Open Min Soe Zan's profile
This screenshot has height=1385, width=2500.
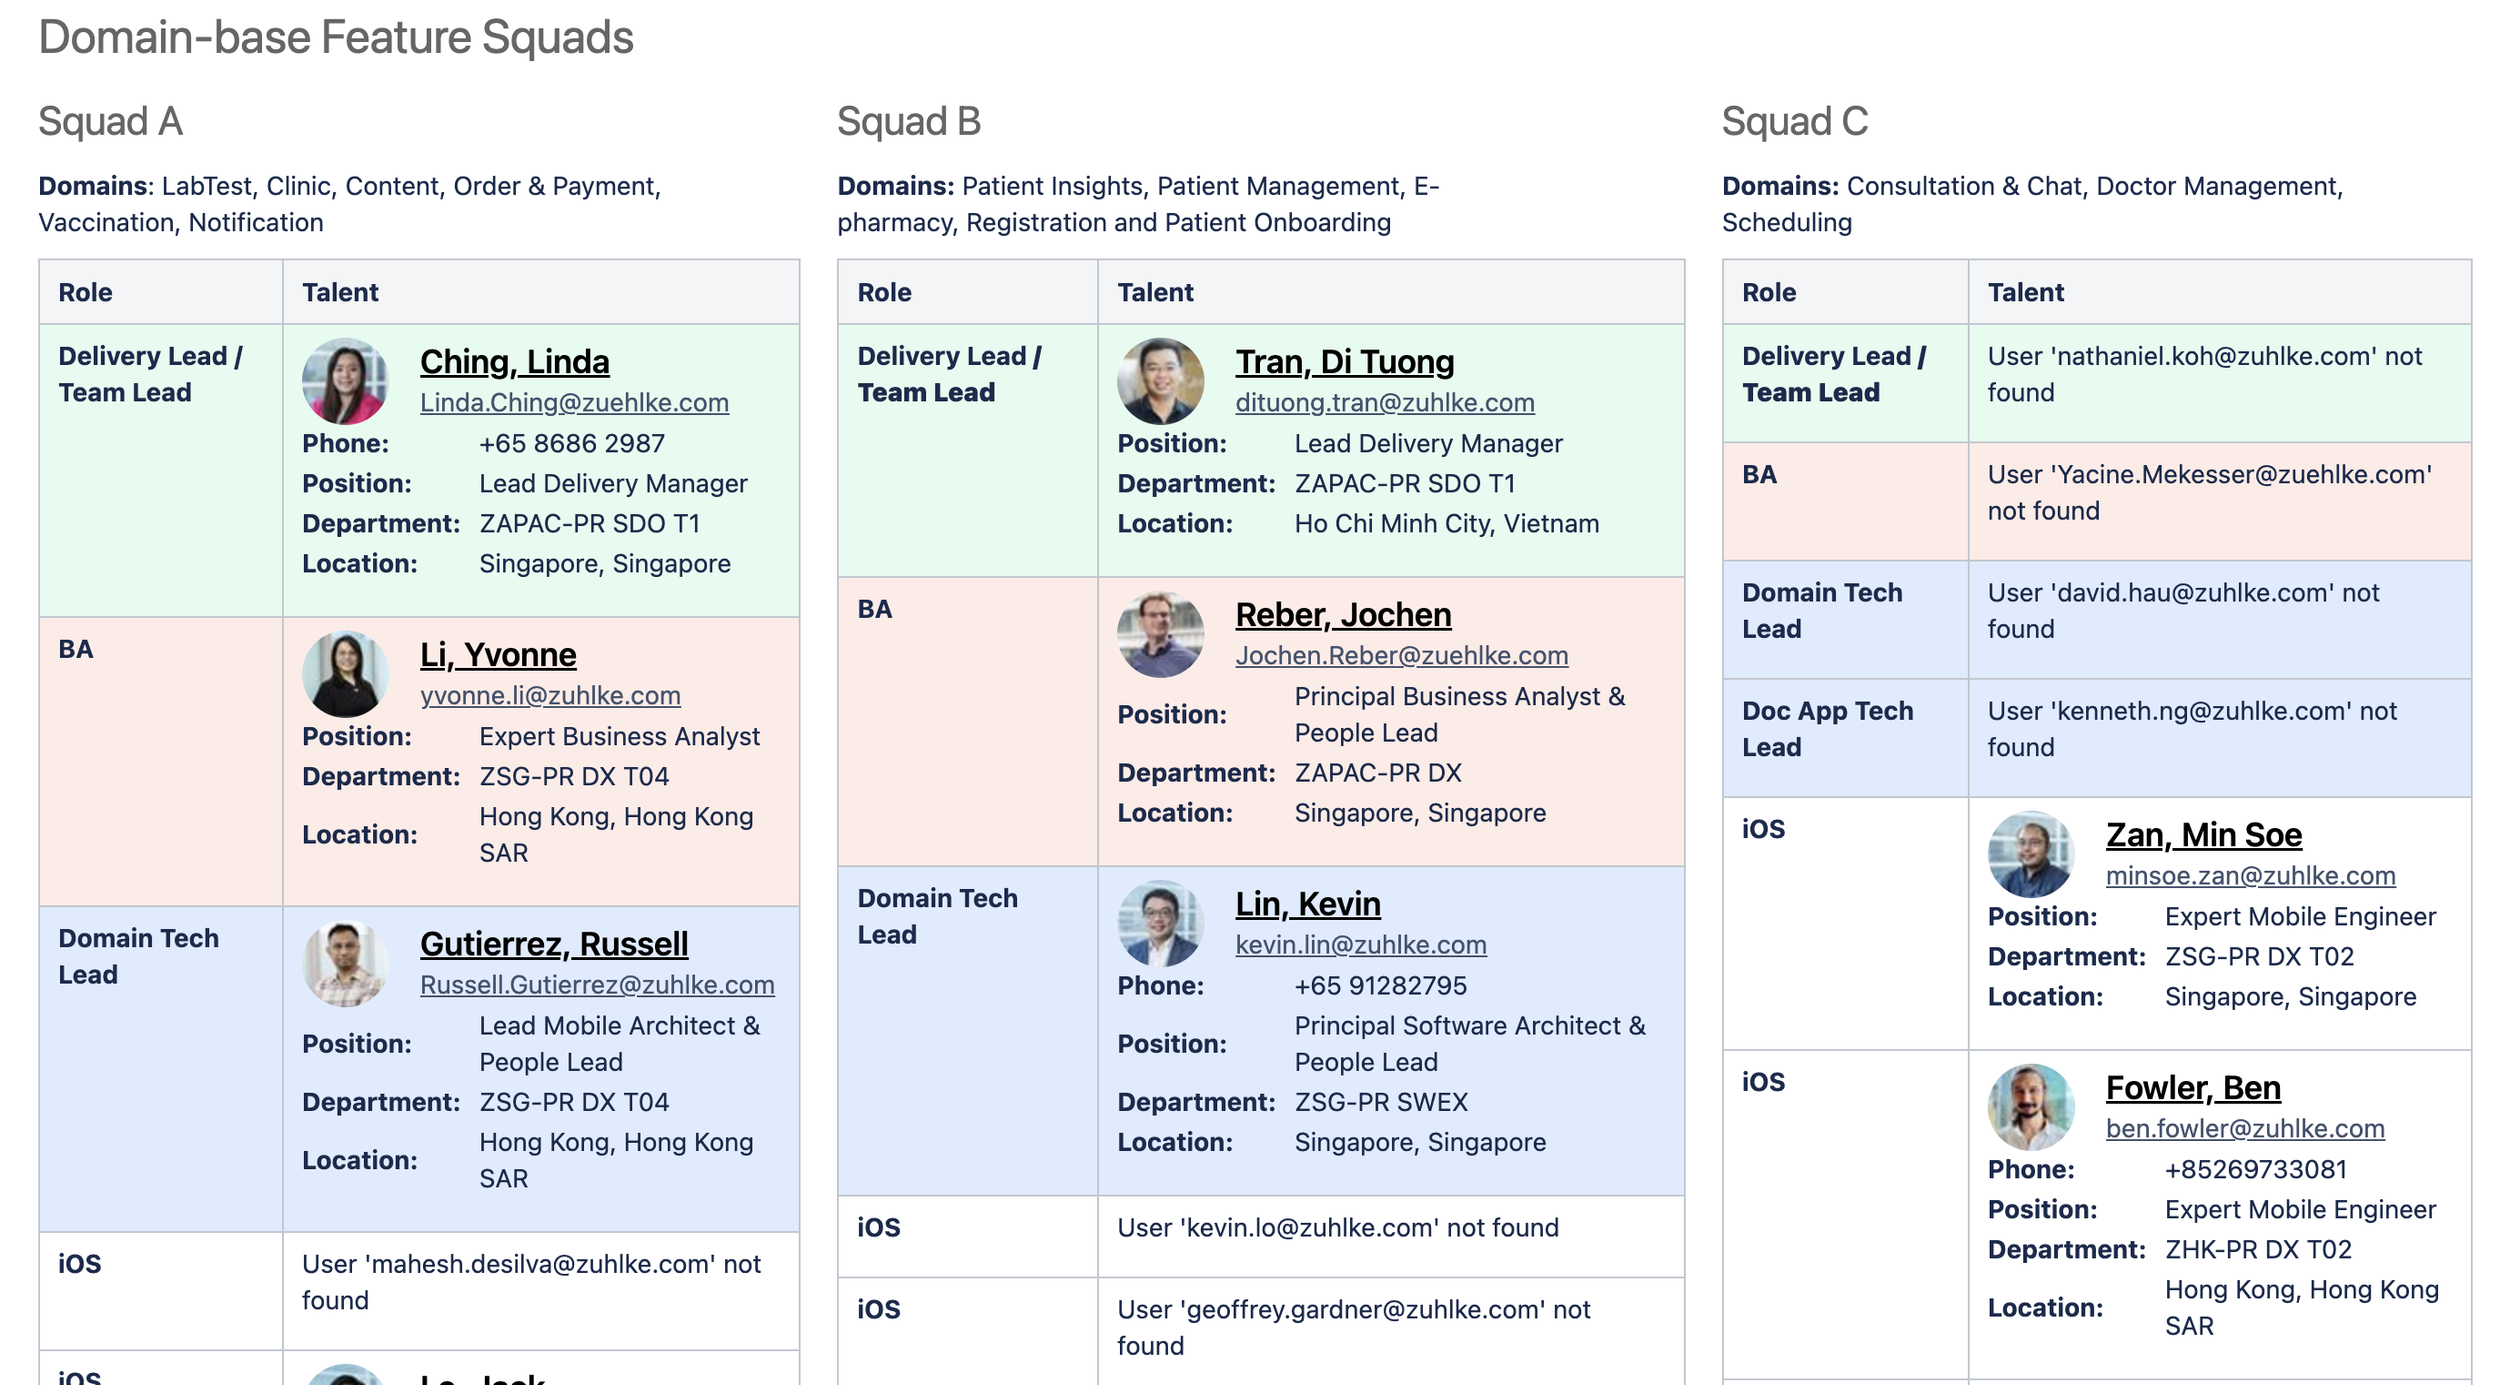coord(2203,834)
